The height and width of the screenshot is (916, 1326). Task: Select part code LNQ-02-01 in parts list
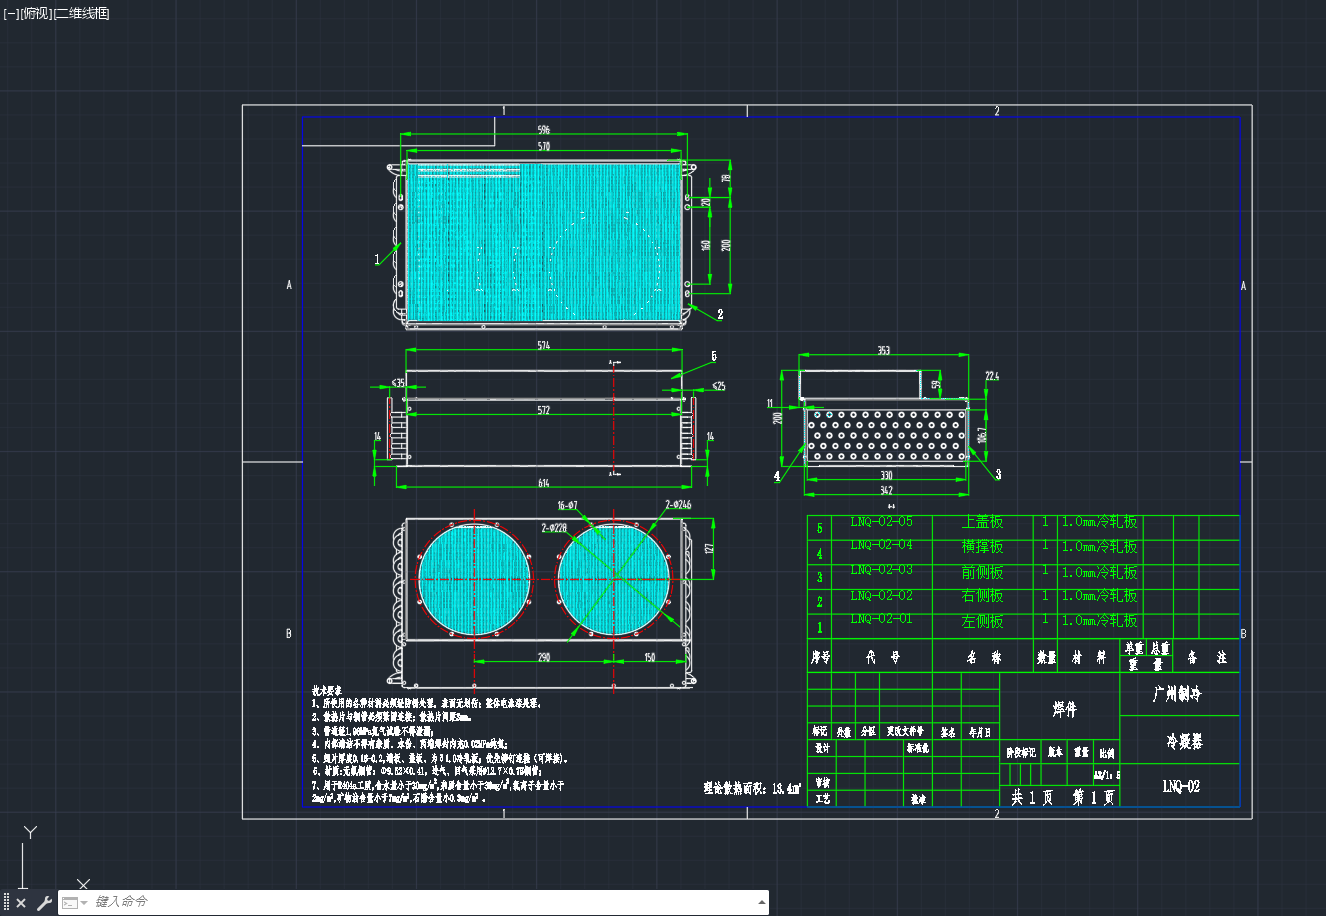coord(881,619)
